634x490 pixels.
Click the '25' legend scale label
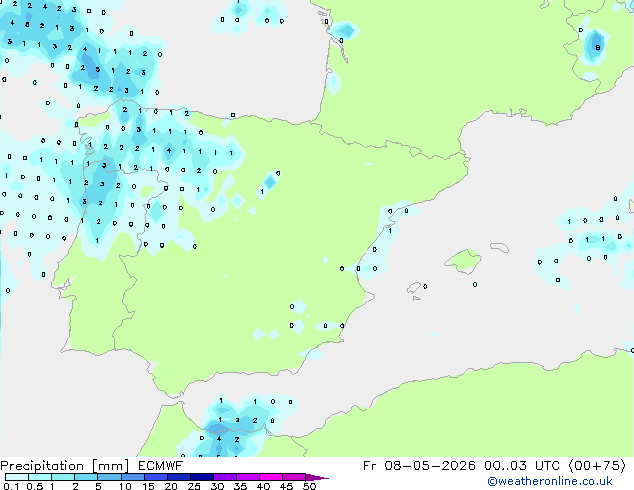click(194, 486)
